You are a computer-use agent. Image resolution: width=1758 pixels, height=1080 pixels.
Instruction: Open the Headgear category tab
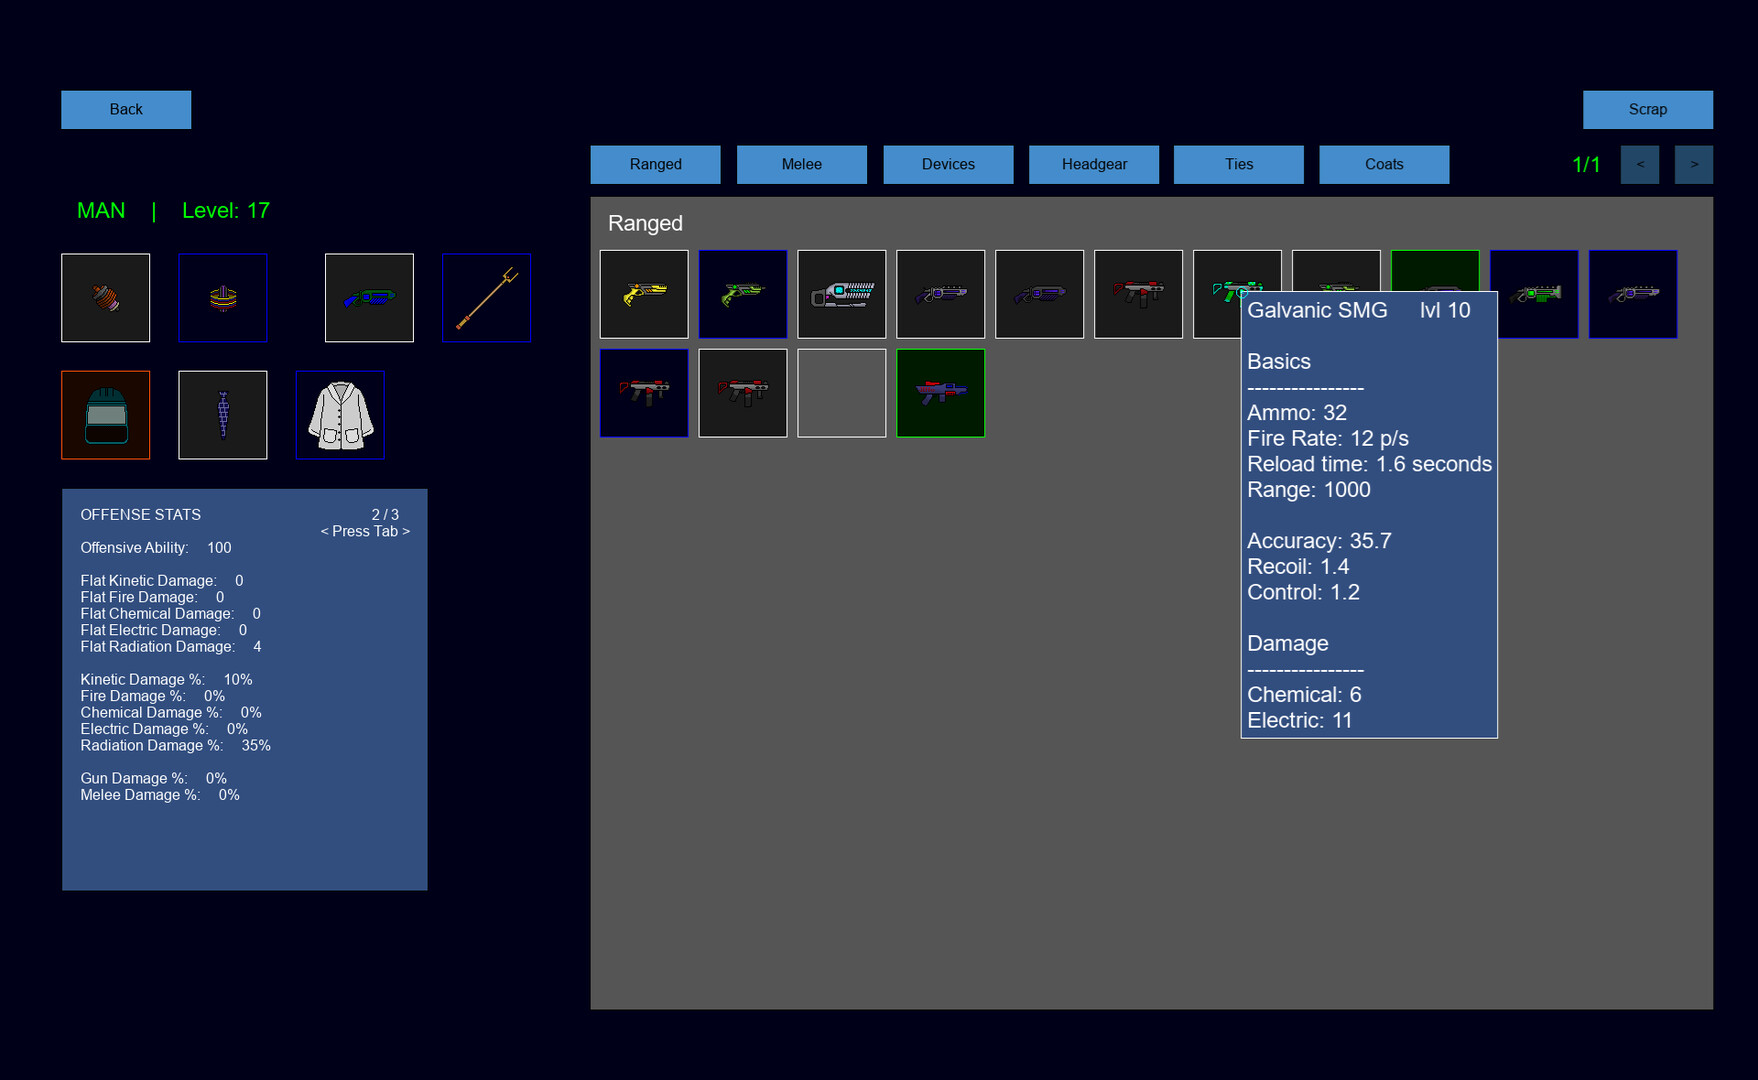tap(1094, 164)
